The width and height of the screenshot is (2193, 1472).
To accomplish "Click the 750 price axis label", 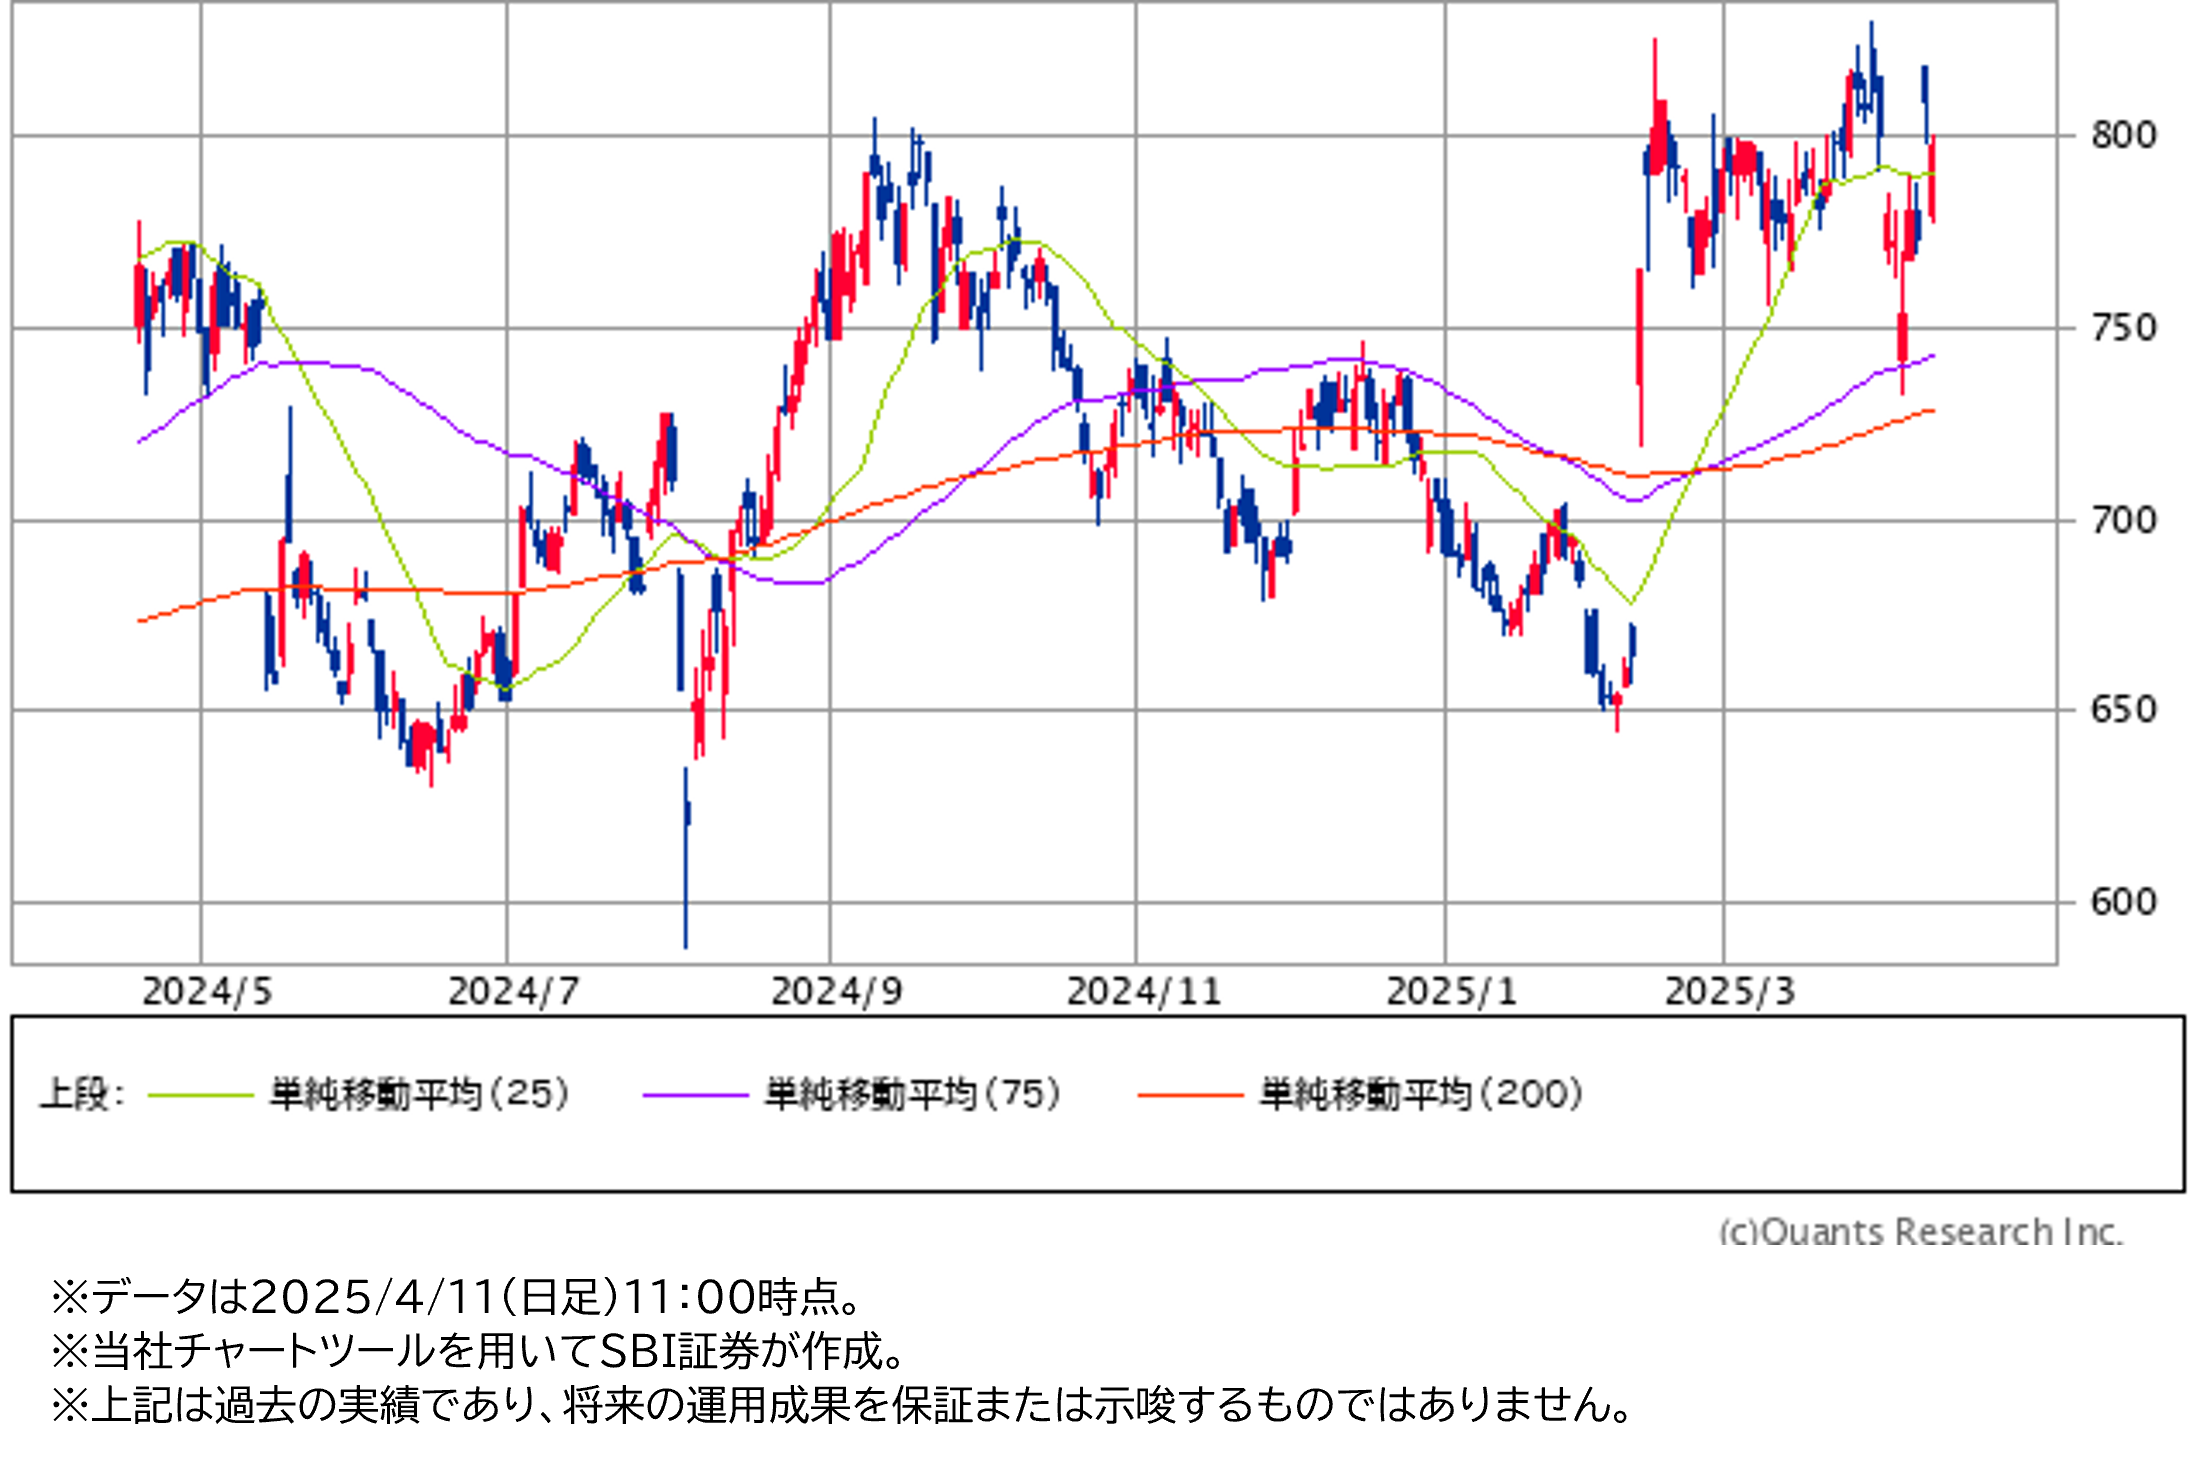I will coord(2123,328).
